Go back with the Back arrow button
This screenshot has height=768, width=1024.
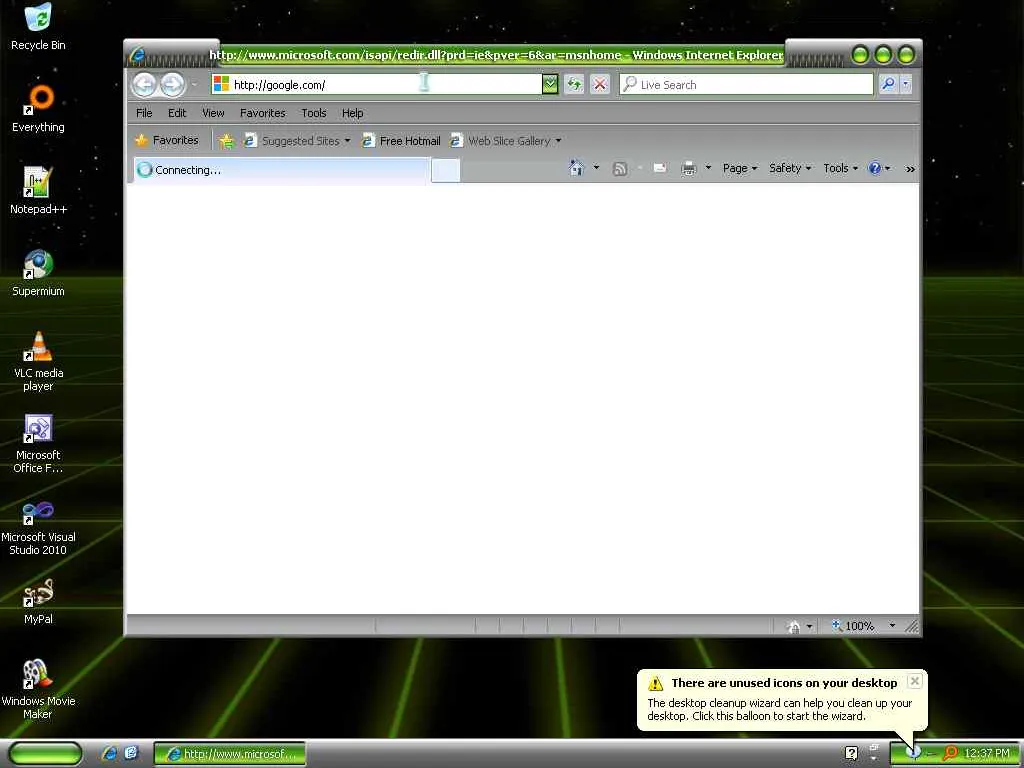tap(144, 84)
